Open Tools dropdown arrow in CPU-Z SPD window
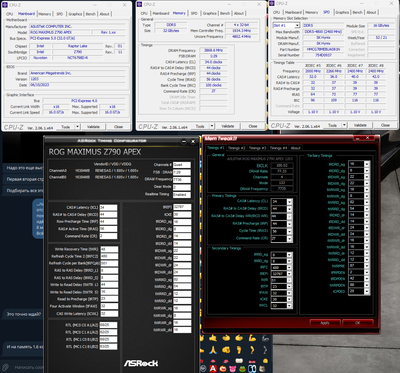The image size is (400, 373). click(x=344, y=125)
